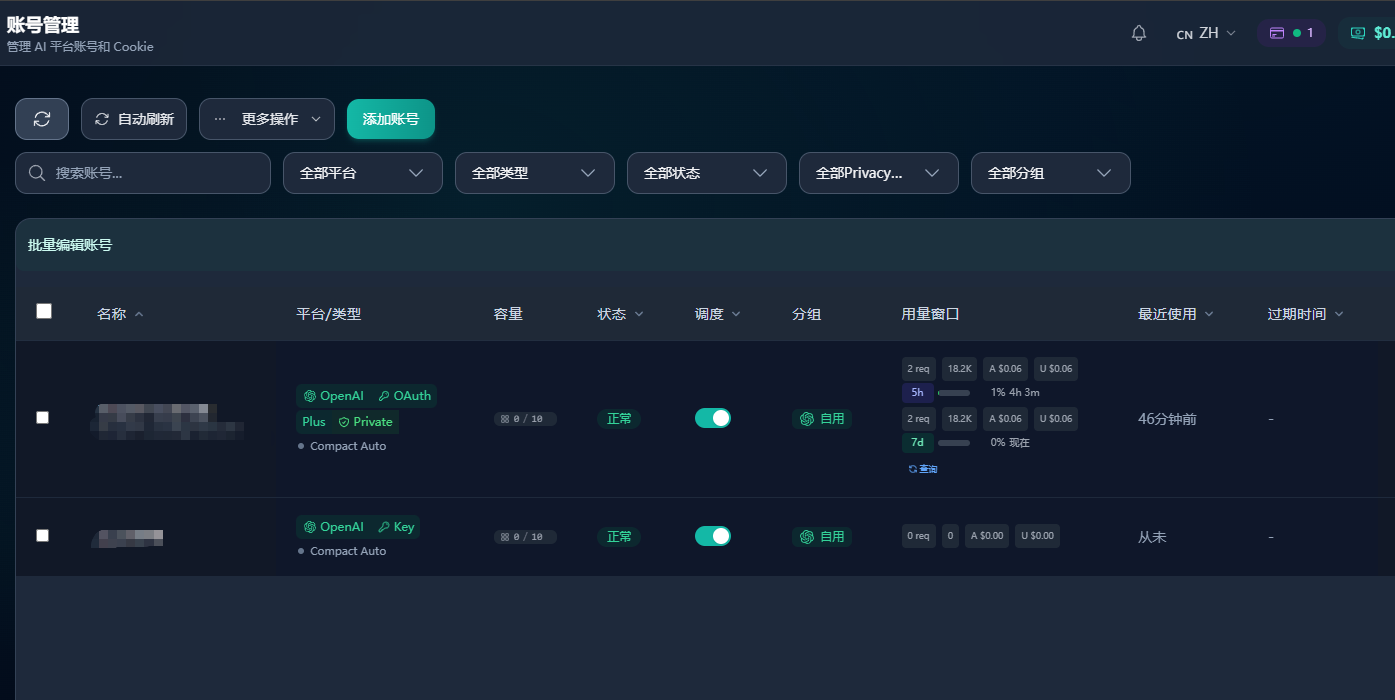Toggle scheduling switch for the OAuth account
The height and width of the screenshot is (700, 1395).
713,418
